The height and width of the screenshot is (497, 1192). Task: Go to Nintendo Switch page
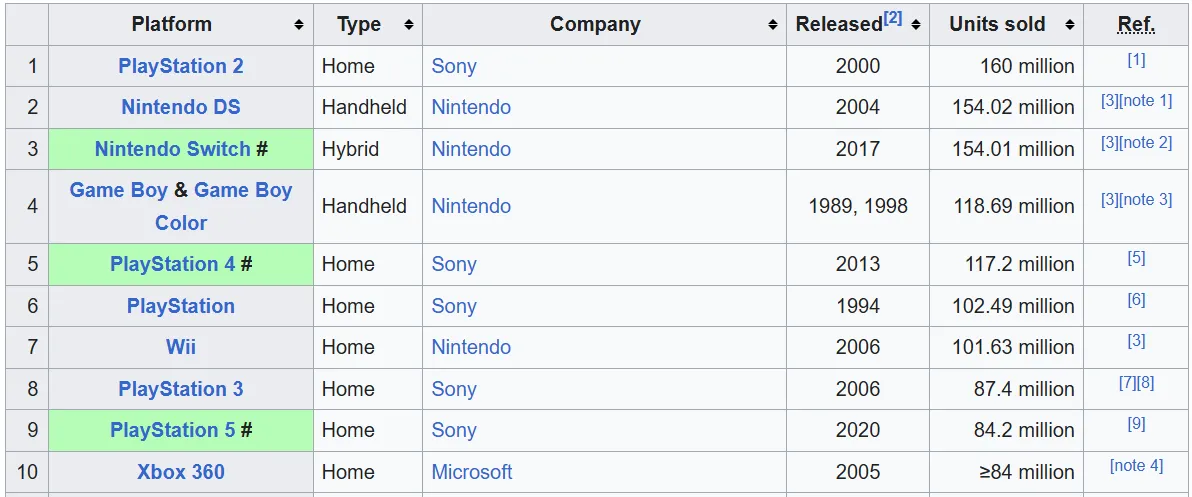pos(172,149)
